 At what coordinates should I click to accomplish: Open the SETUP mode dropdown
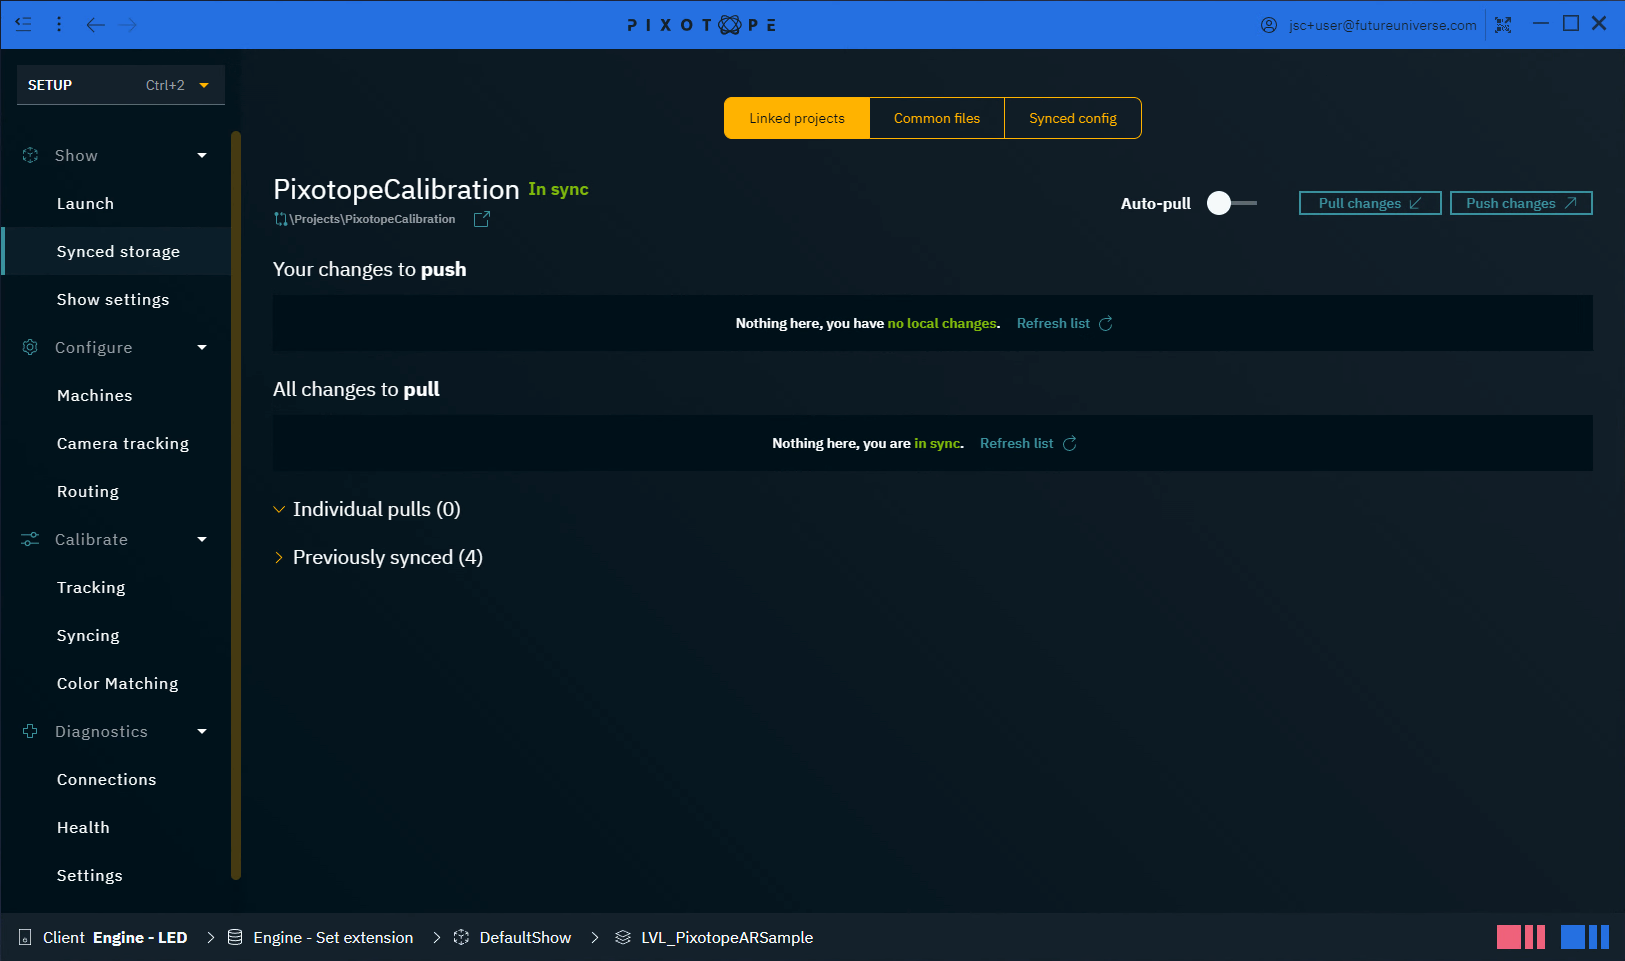121,85
